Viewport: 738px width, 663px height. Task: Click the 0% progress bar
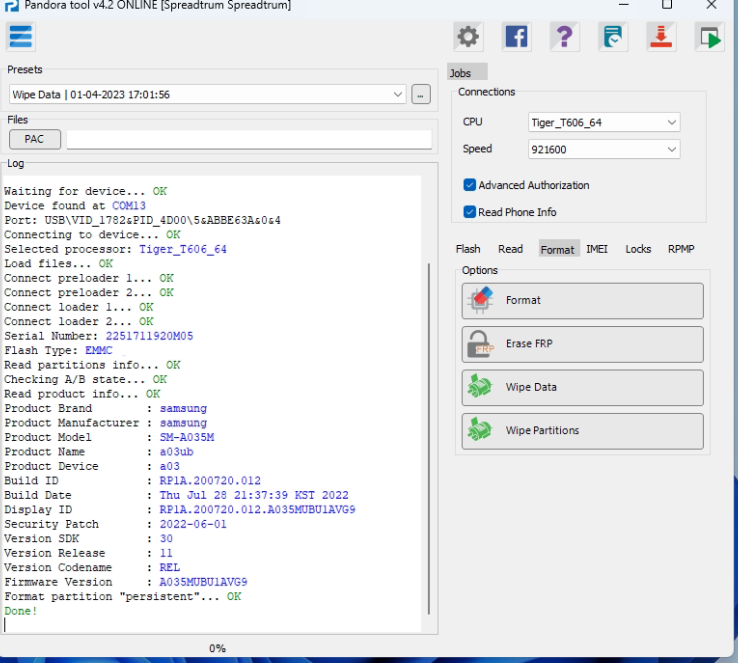coord(218,648)
